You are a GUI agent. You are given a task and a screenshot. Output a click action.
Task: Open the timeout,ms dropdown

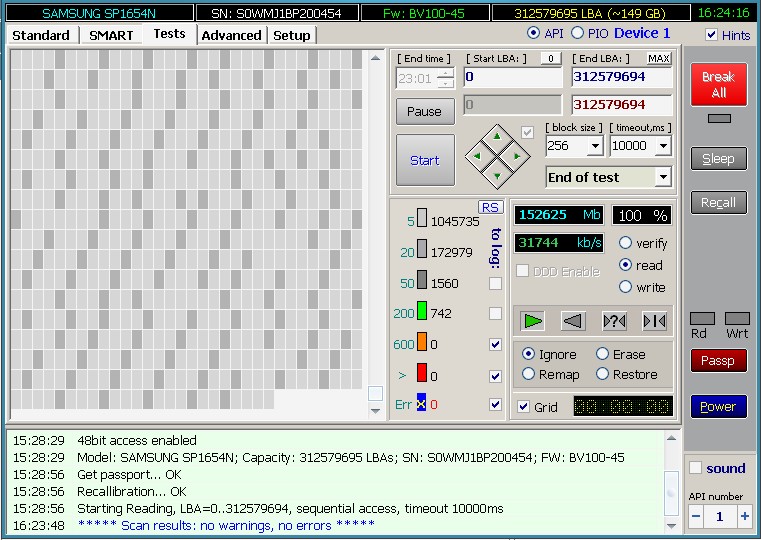pyautogui.click(x=663, y=146)
